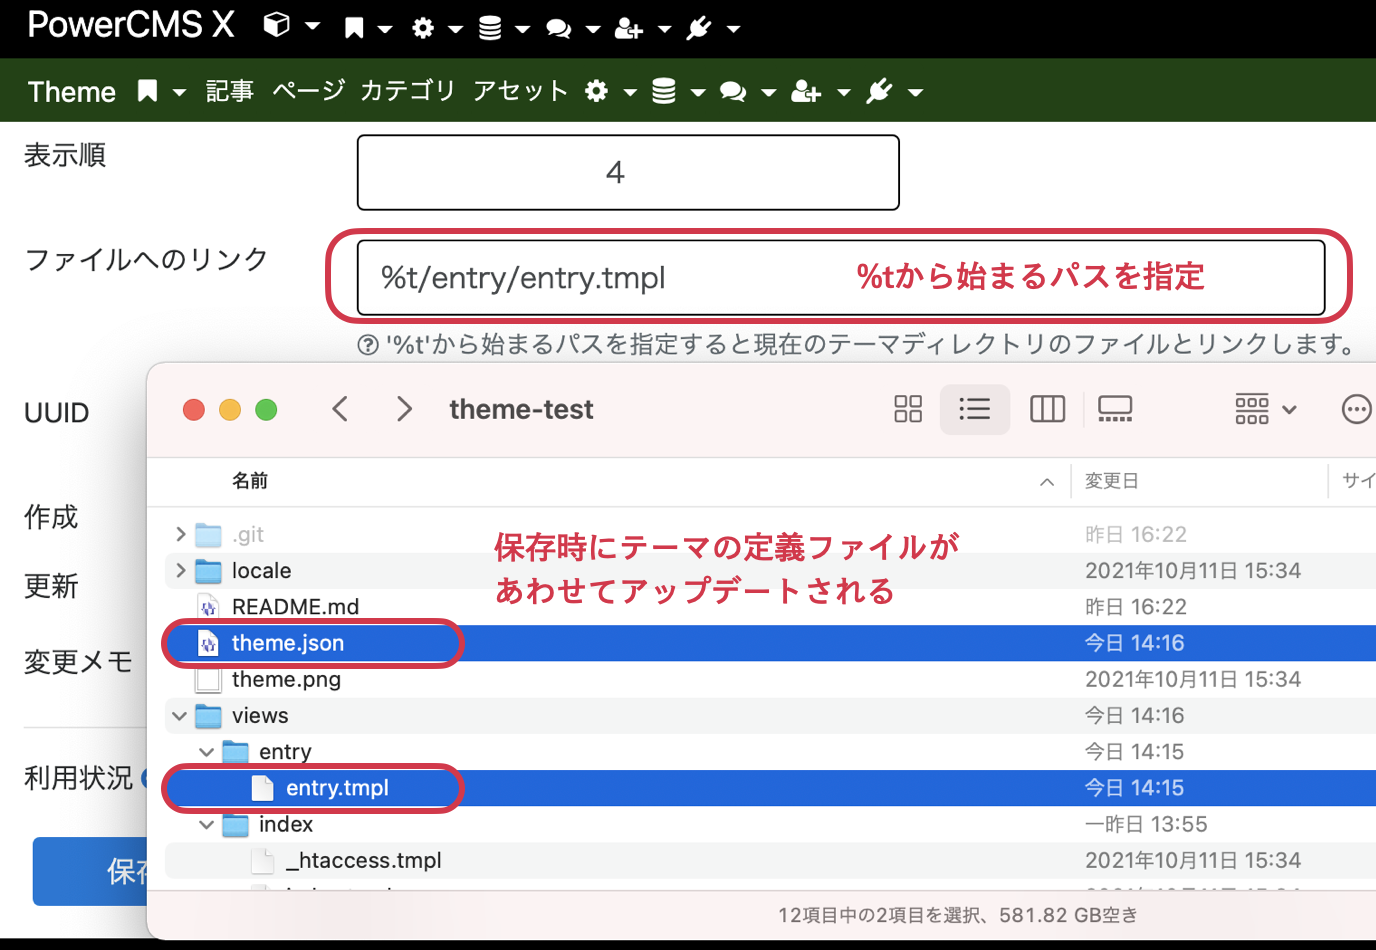Image resolution: width=1376 pixels, height=950 pixels.
Task: Switch Finder to icon view
Action: click(x=908, y=409)
